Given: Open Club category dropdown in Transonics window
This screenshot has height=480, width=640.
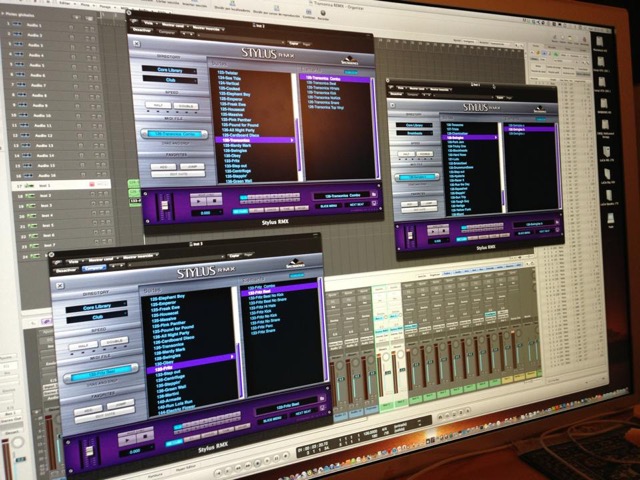Looking at the screenshot, I should 170,80.
